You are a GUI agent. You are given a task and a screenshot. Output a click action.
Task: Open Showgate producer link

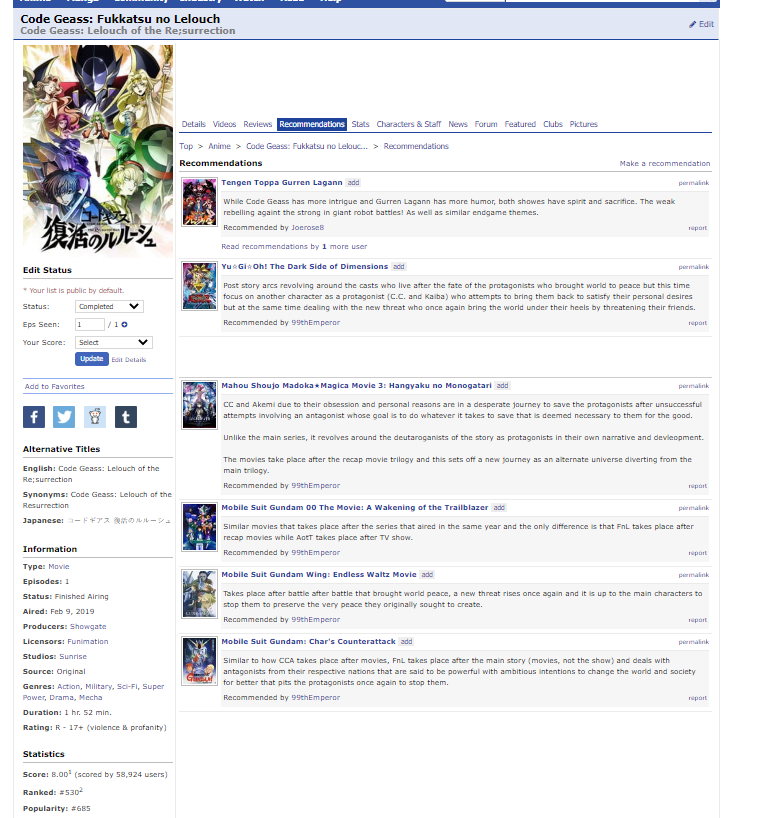coord(88,626)
